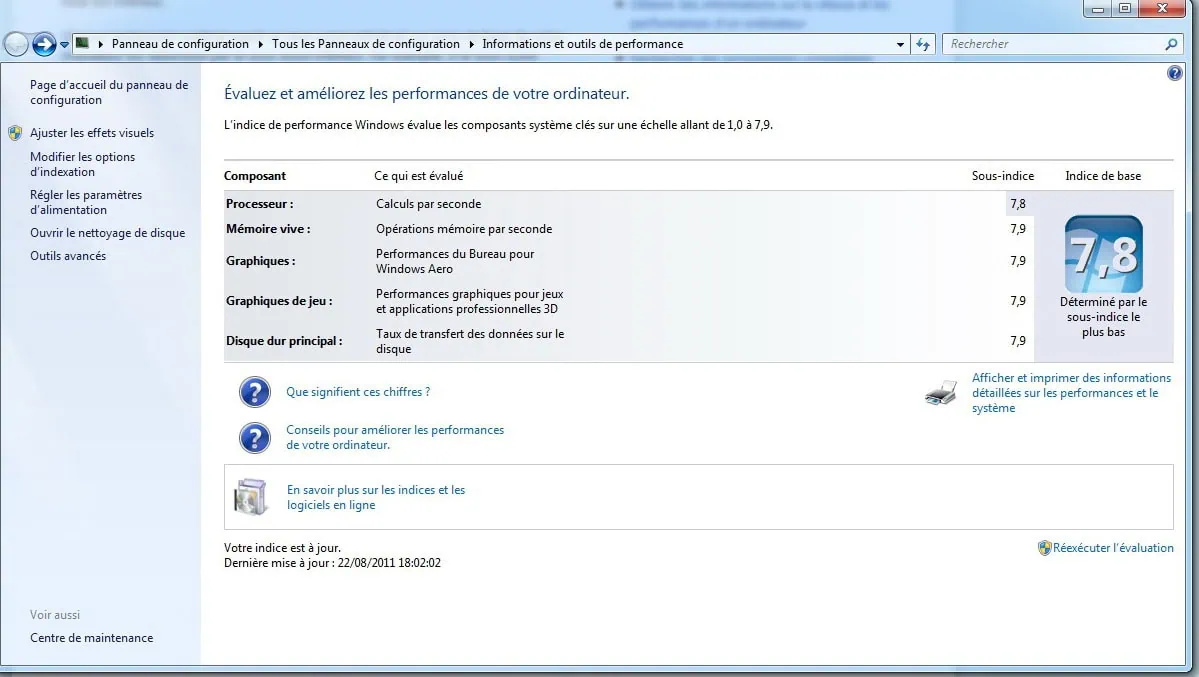Viewport: 1199px width, 677px height.
Task: Open 'Modifier les options d'indexation'
Action: pos(82,164)
